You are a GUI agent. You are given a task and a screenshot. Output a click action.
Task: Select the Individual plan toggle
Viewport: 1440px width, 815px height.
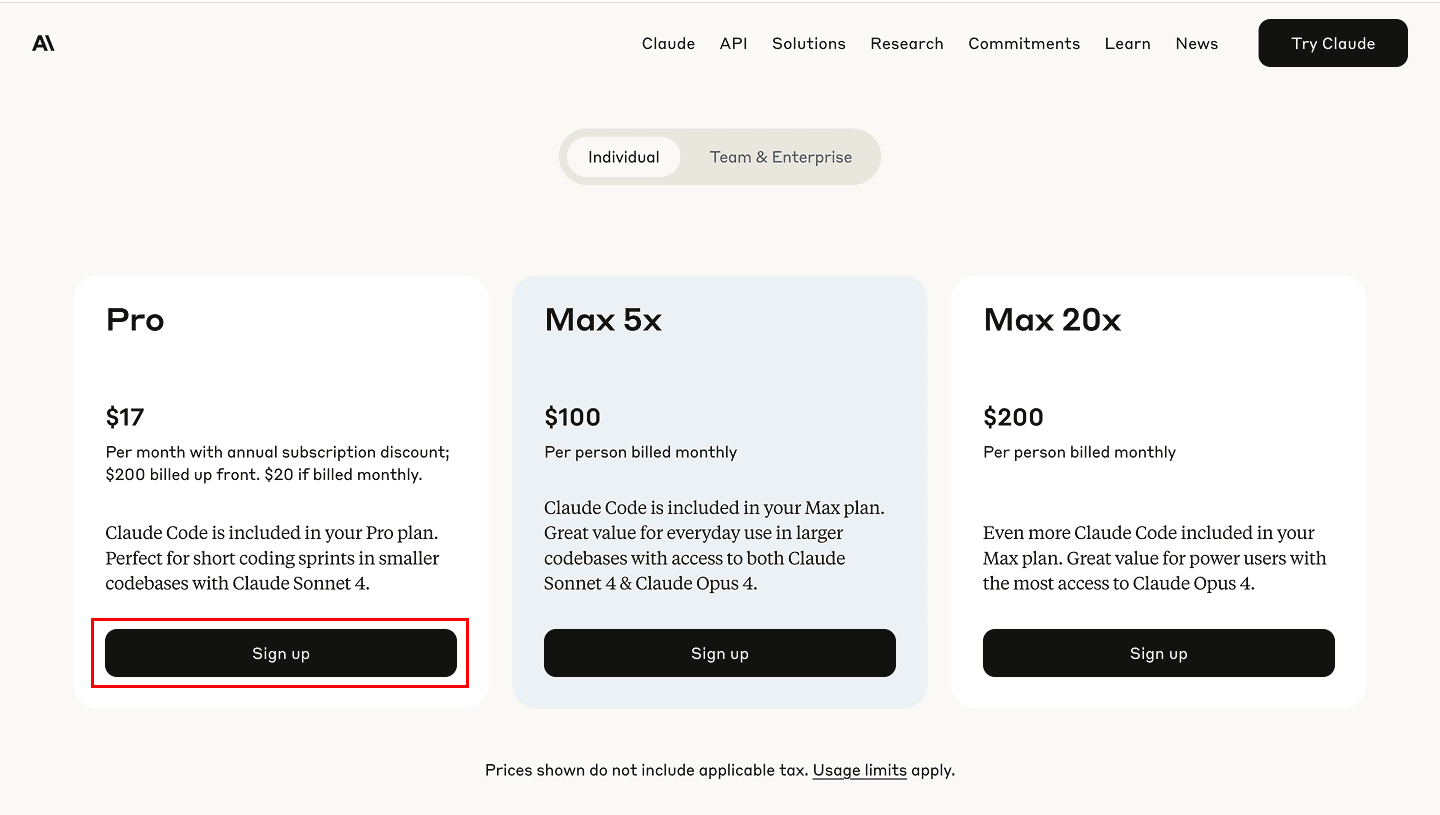pyautogui.click(x=624, y=156)
